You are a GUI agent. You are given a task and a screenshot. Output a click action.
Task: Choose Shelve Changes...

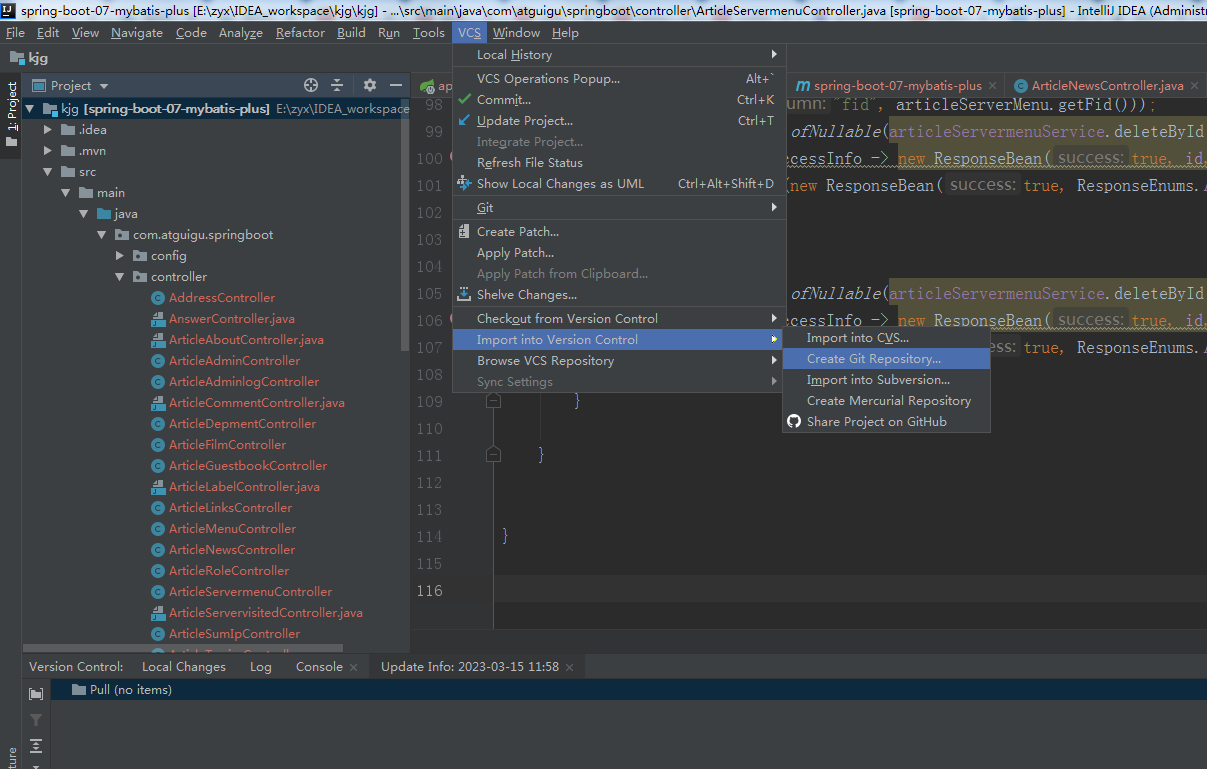click(x=619, y=295)
